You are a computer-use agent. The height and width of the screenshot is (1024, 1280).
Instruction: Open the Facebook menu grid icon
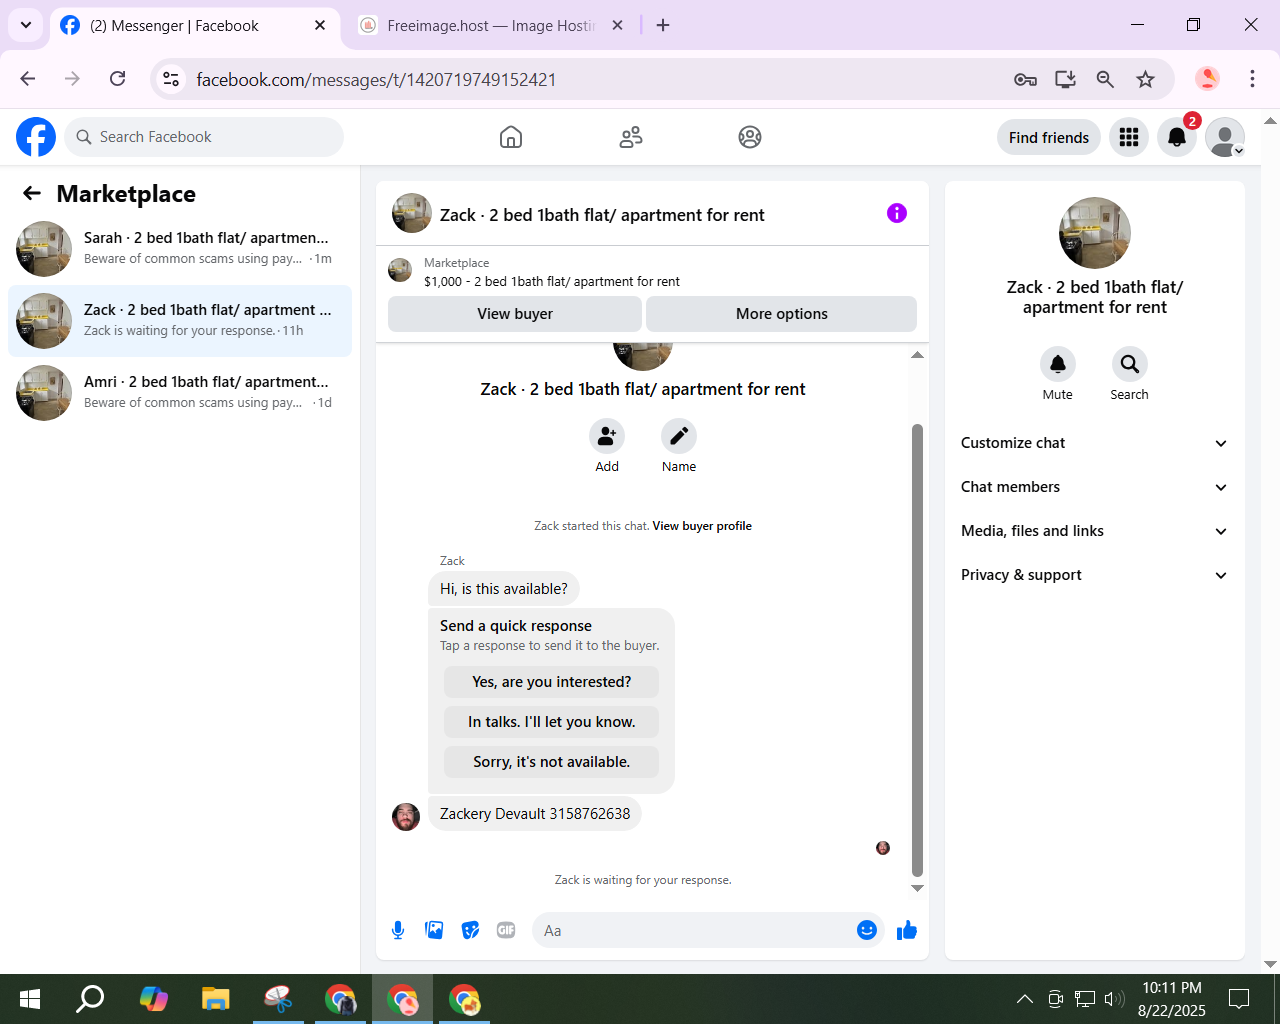coord(1129,137)
